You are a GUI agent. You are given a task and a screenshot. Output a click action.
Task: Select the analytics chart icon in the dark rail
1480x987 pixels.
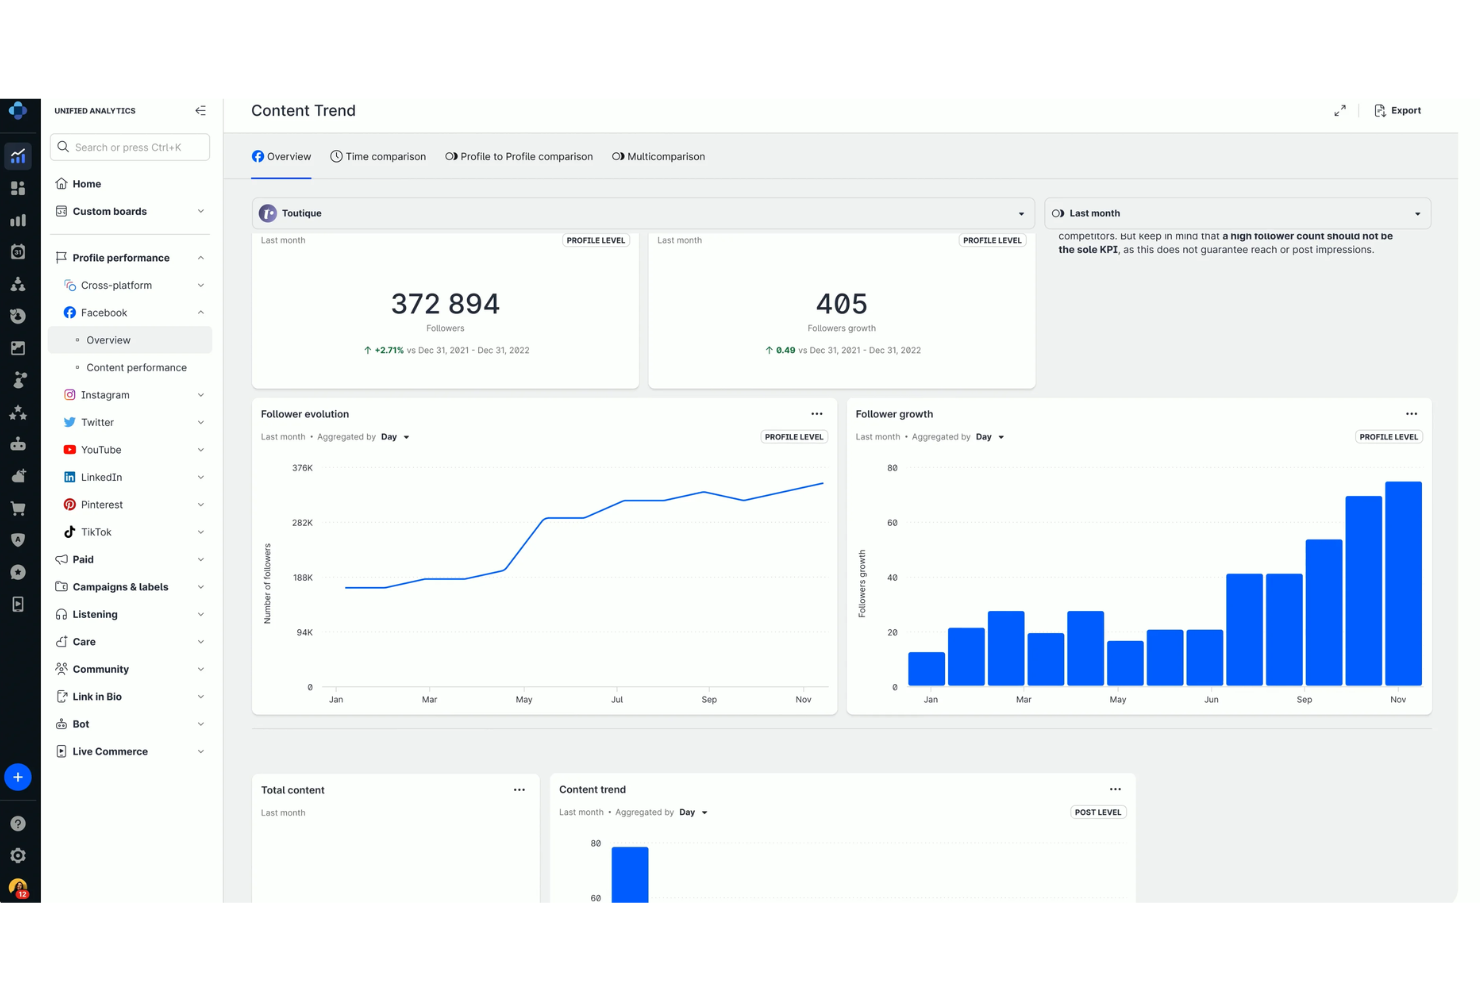19,155
